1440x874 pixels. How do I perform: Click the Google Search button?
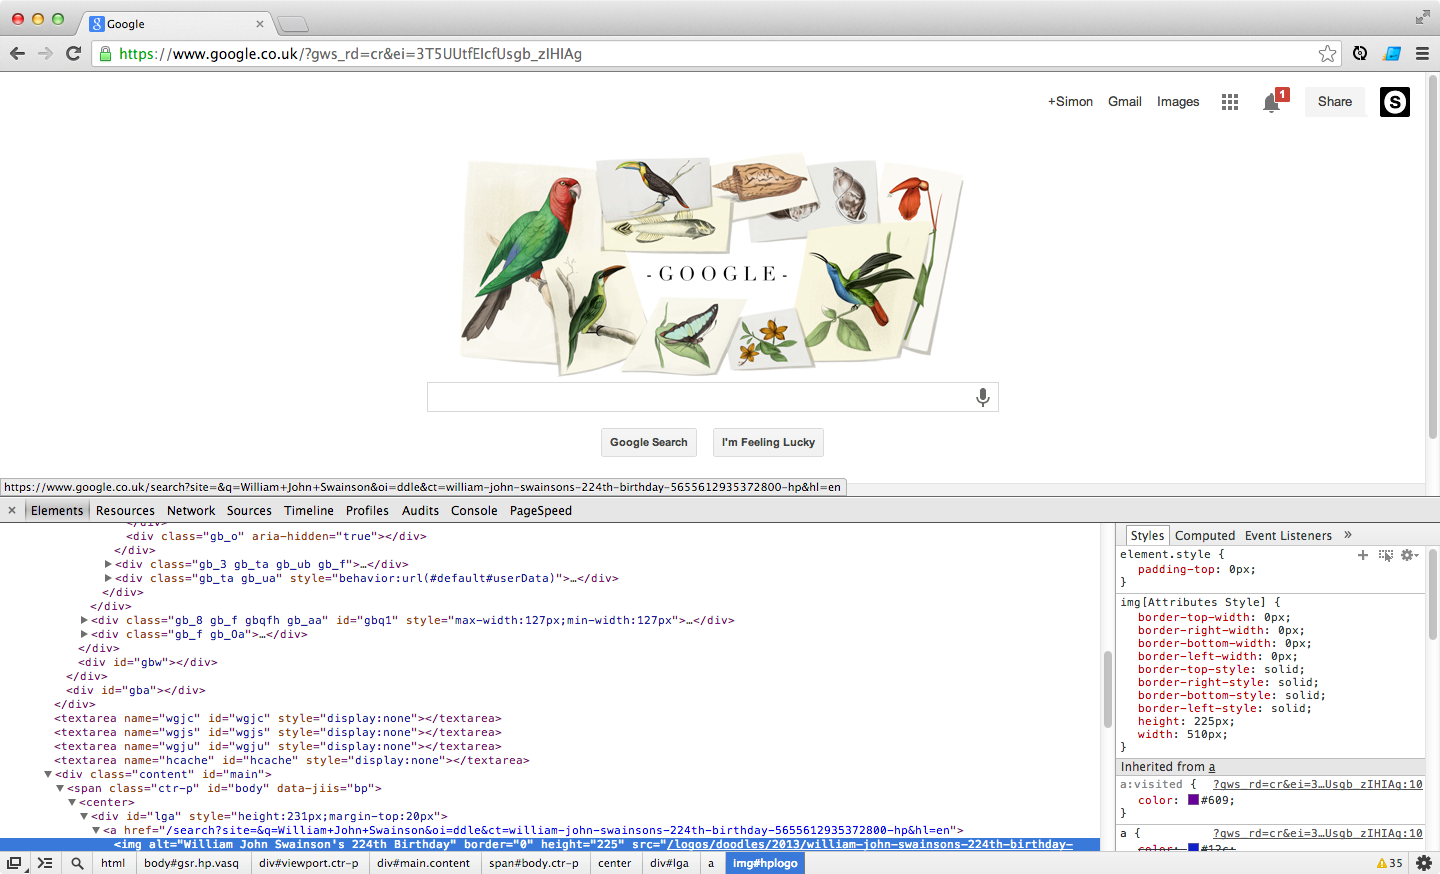(x=649, y=442)
